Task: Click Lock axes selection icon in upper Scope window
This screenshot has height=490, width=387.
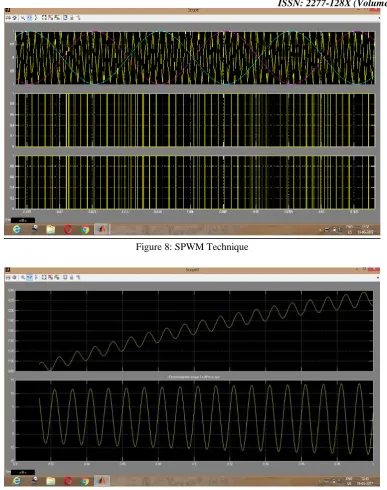Action: (x=72, y=18)
